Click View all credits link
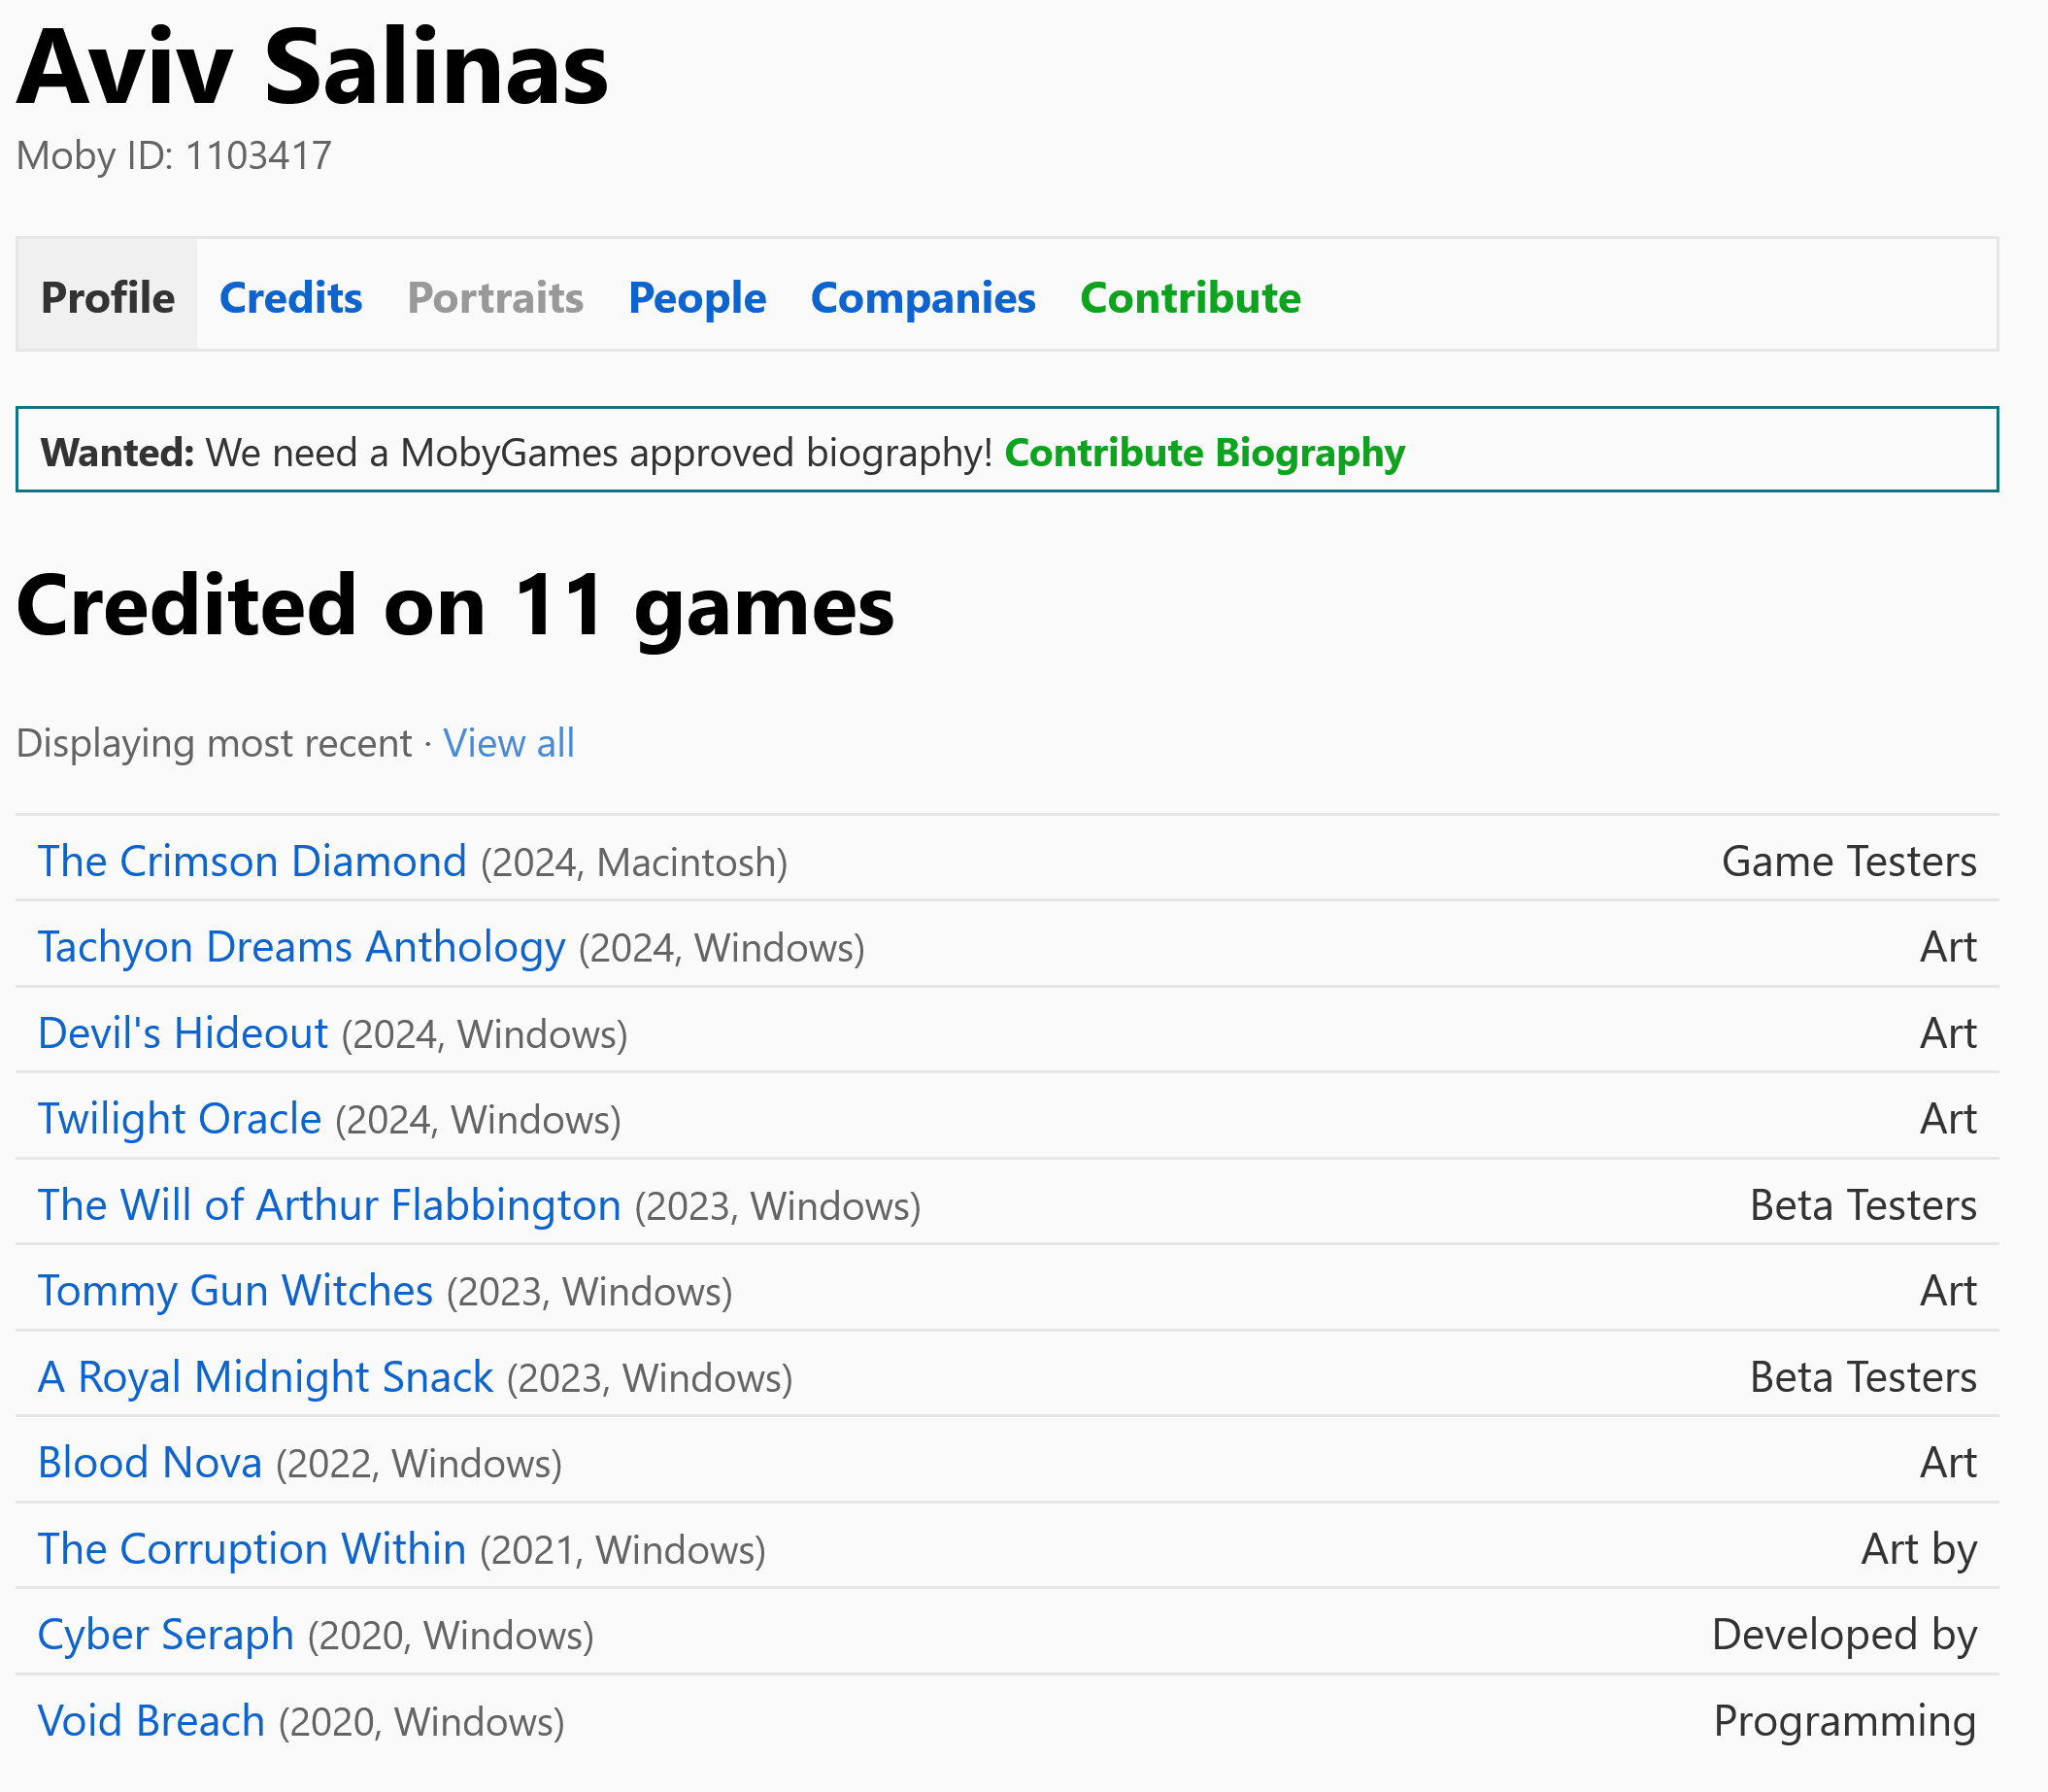This screenshot has width=2048, height=1792. [x=508, y=743]
